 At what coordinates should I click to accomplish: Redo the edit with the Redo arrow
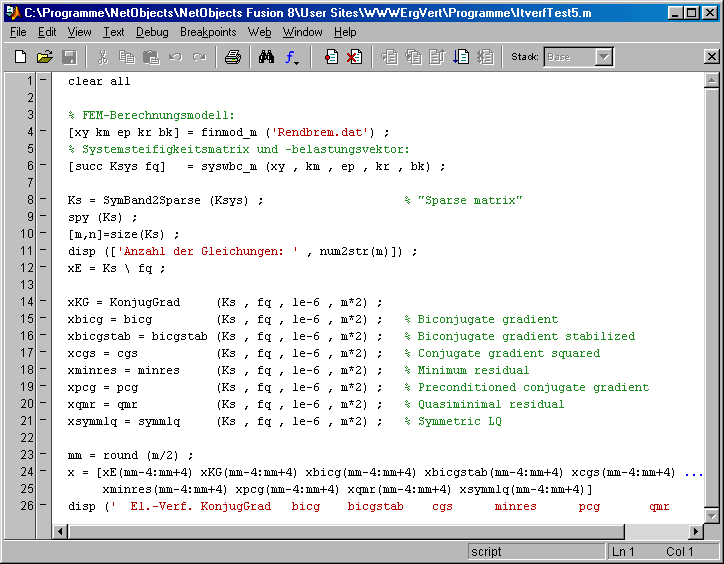[199, 57]
